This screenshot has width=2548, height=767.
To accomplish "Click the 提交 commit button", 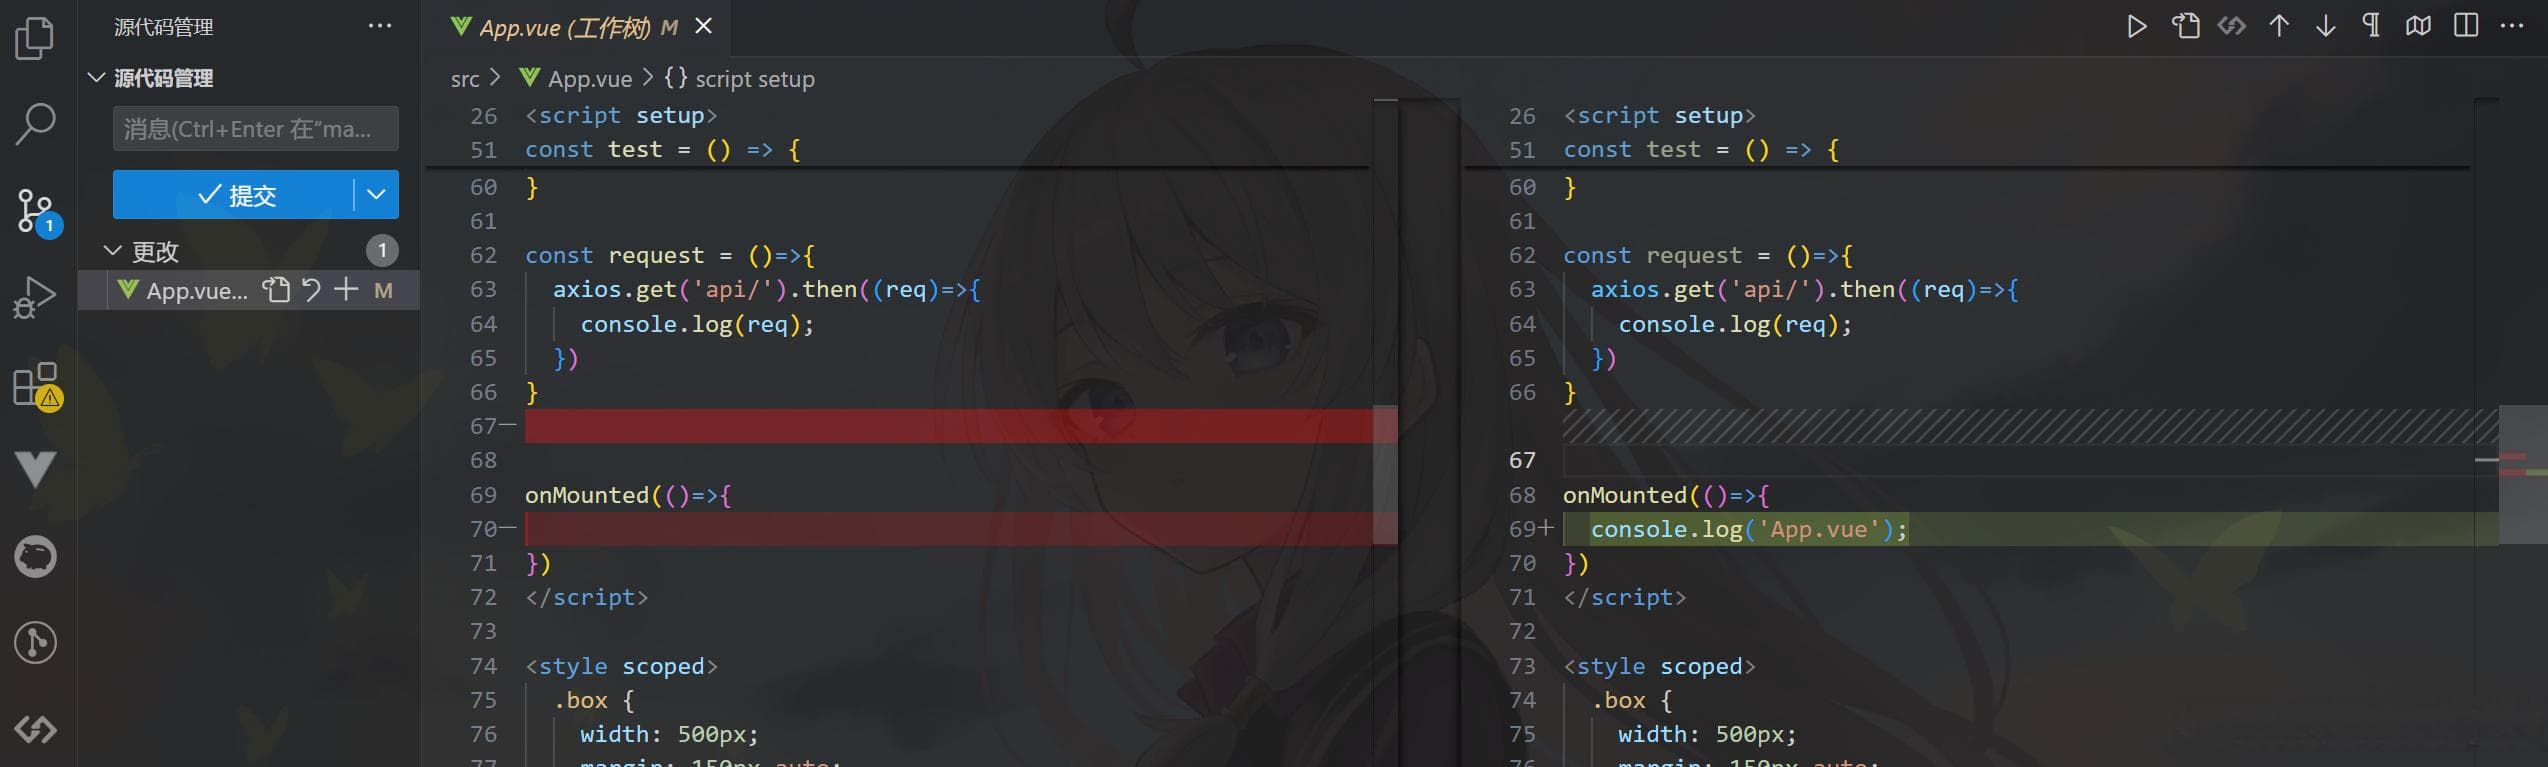I will pos(233,195).
